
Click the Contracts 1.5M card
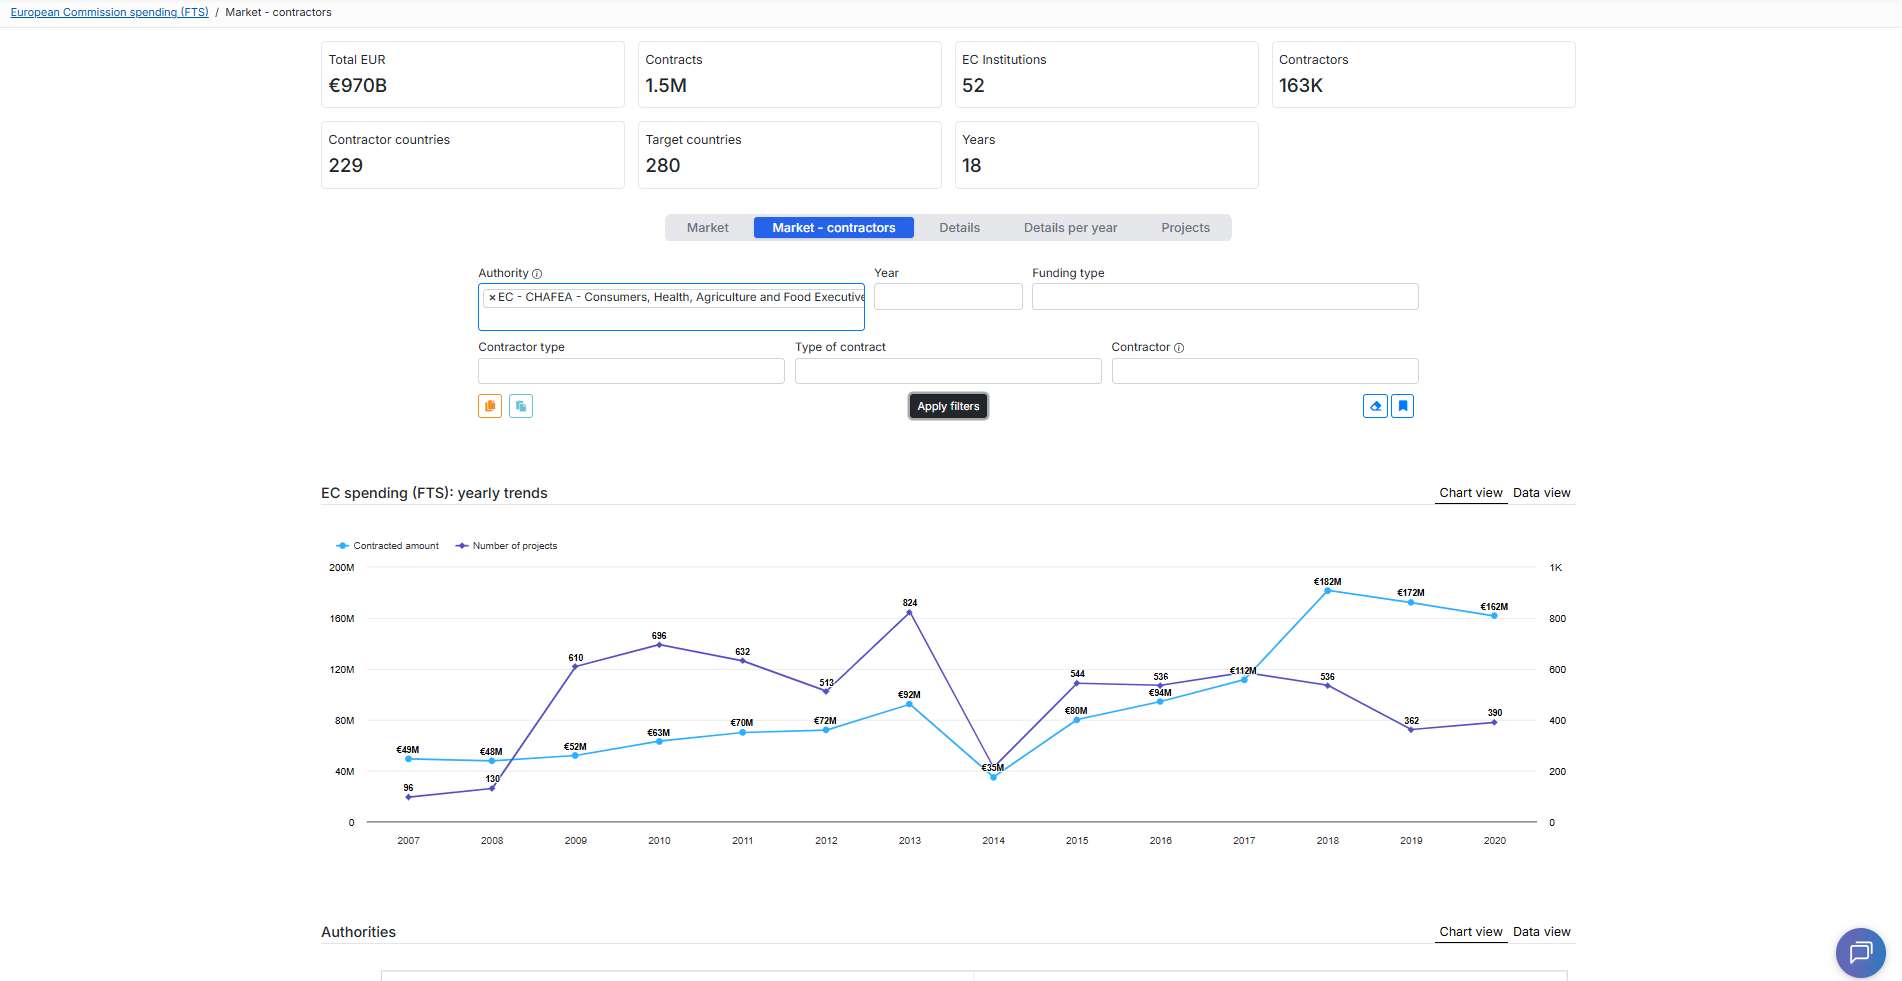coord(790,74)
